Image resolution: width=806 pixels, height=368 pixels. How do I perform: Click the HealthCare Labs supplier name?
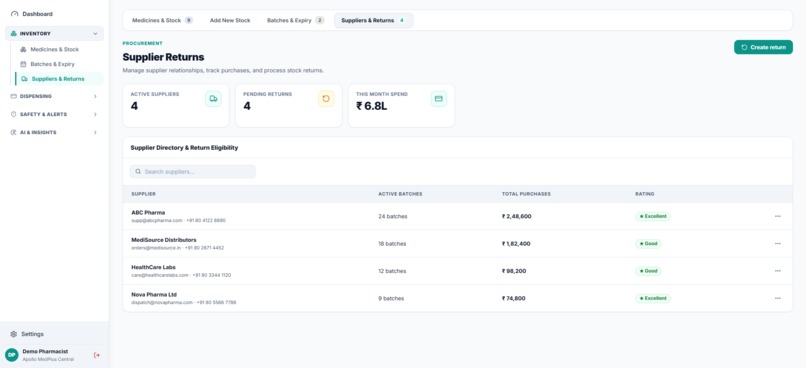click(153, 267)
